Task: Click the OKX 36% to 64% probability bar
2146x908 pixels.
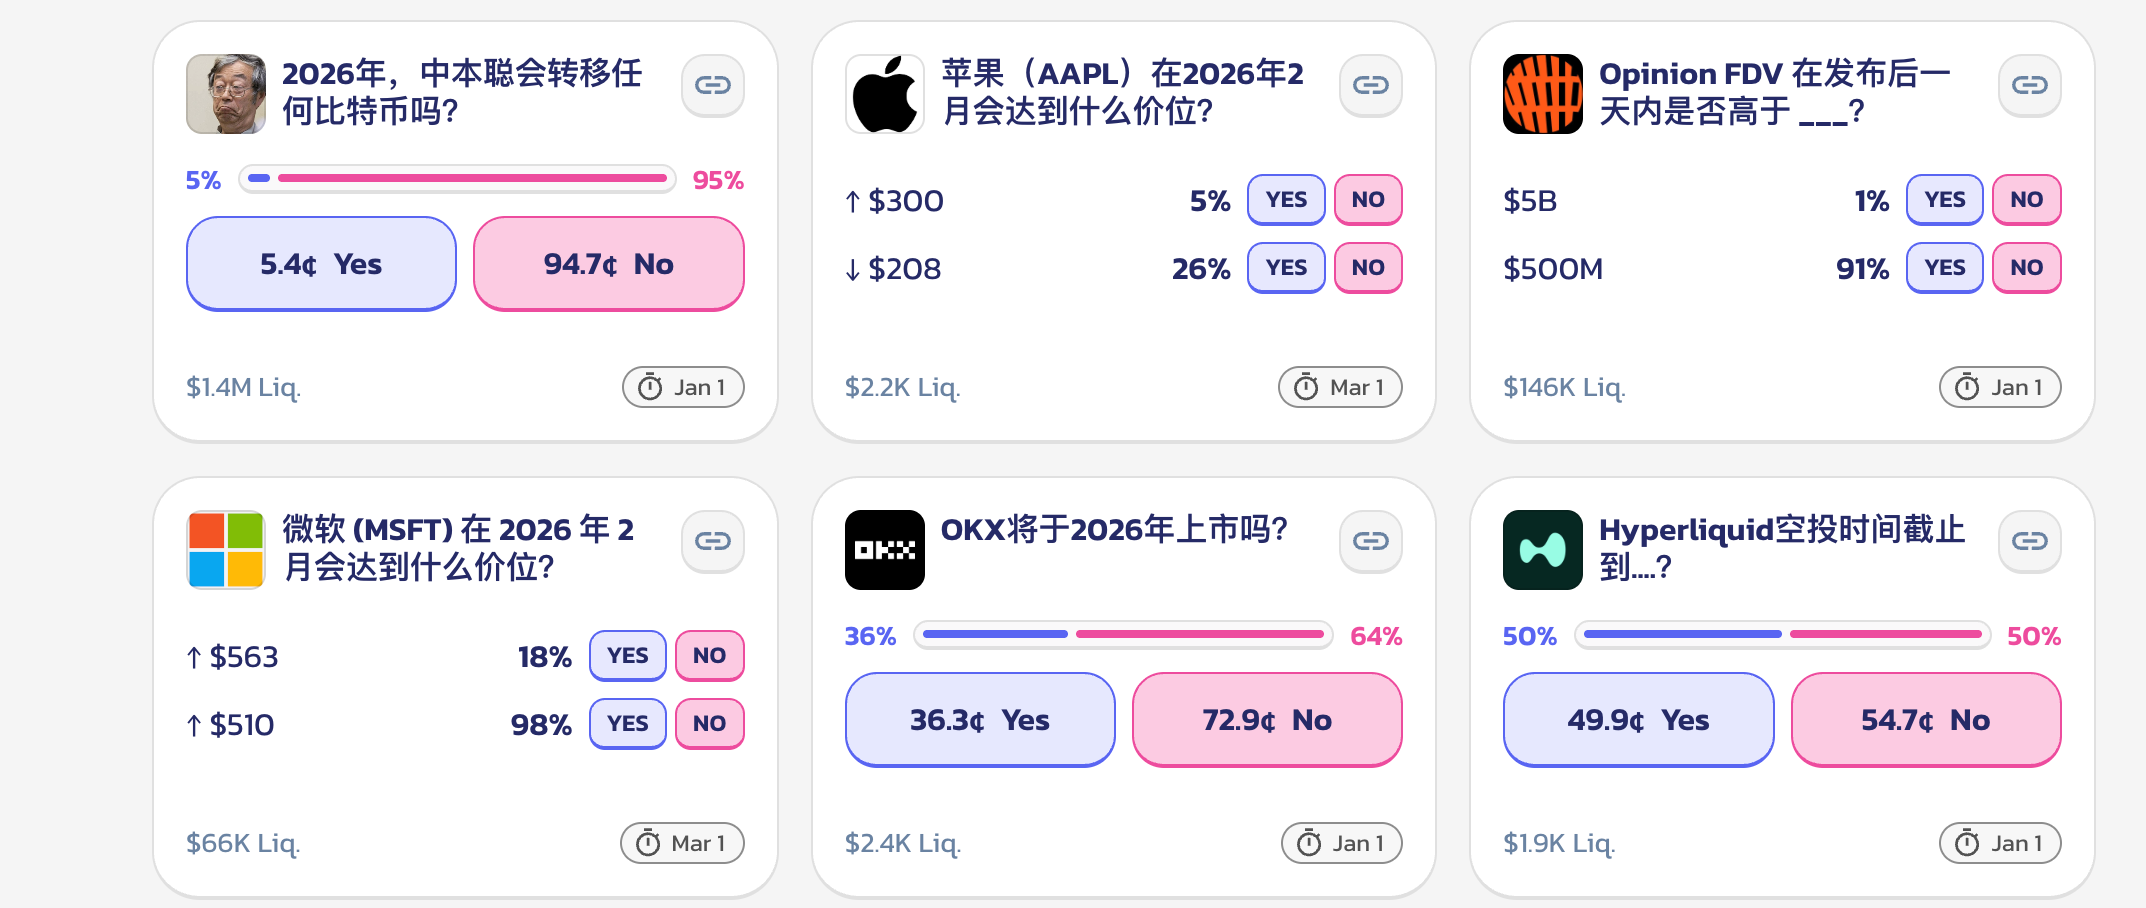Action: click(1123, 635)
